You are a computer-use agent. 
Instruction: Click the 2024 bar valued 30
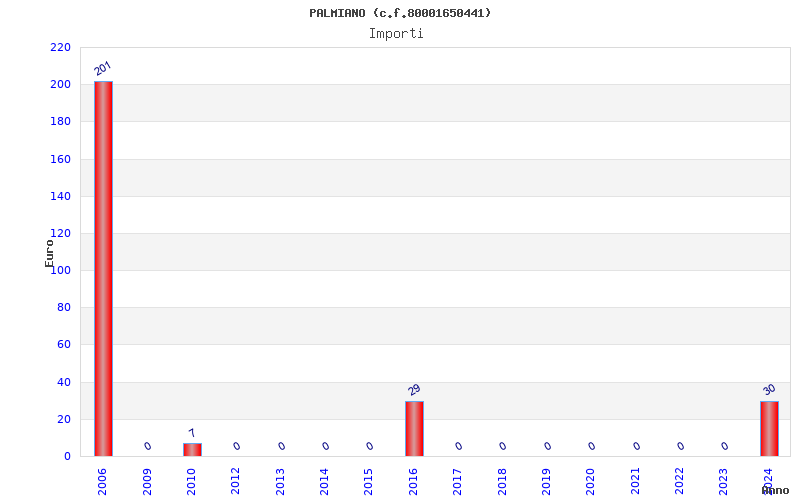click(769, 429)
